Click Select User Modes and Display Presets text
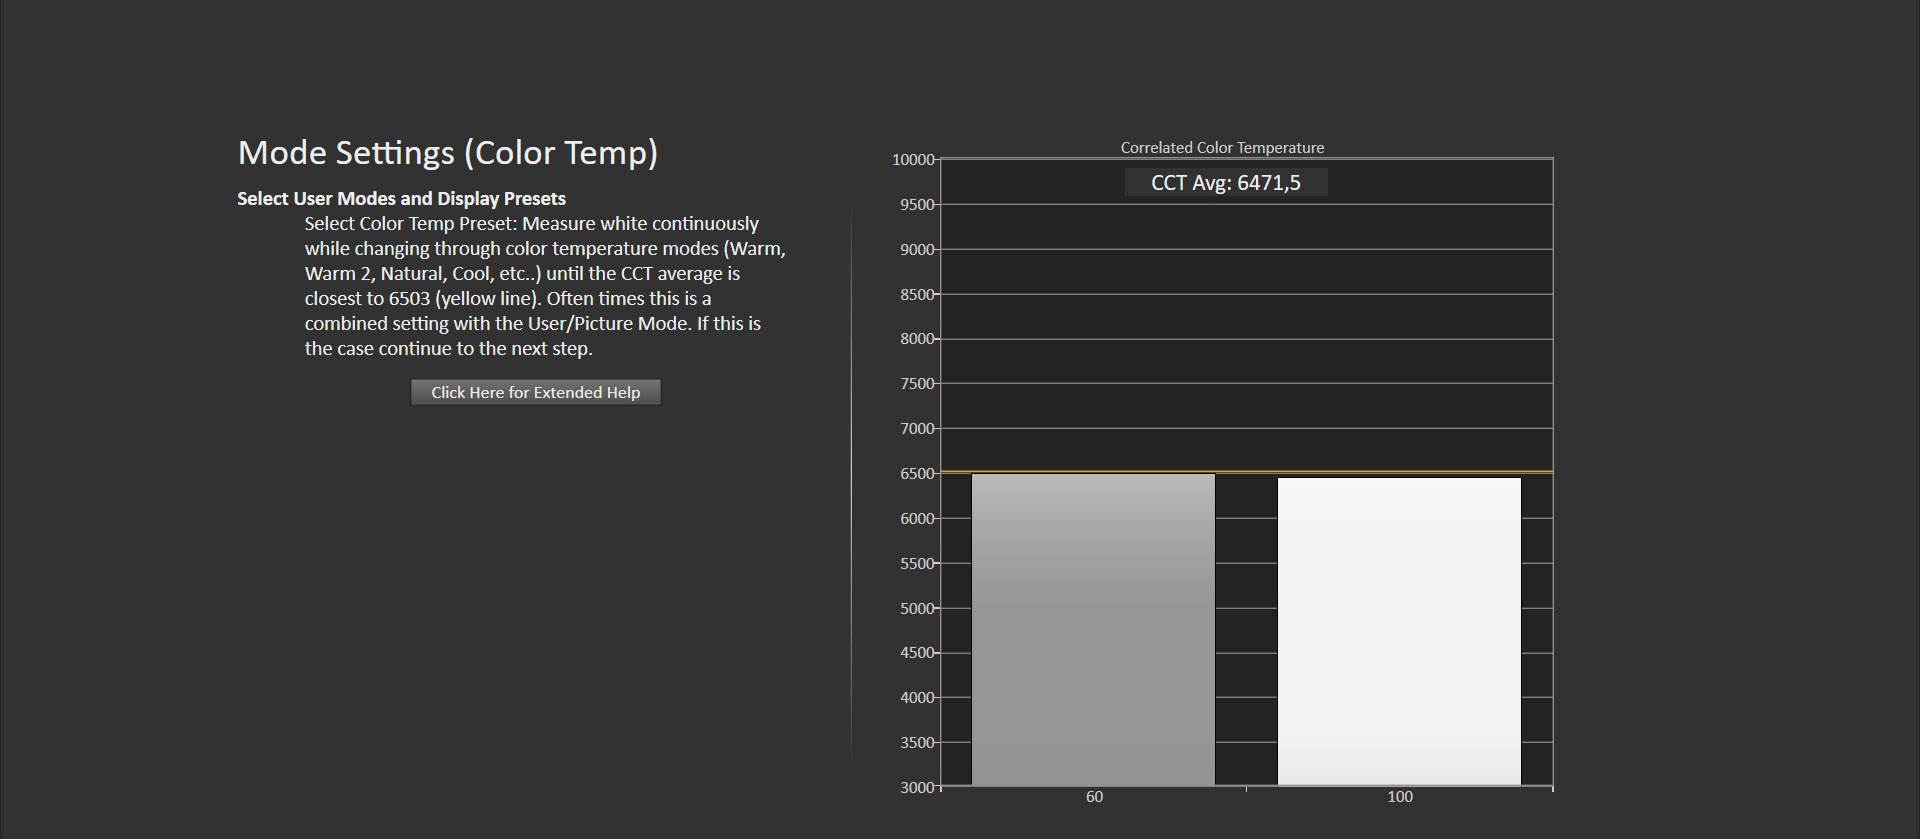 pyautogui.click(x=401, y=198)
